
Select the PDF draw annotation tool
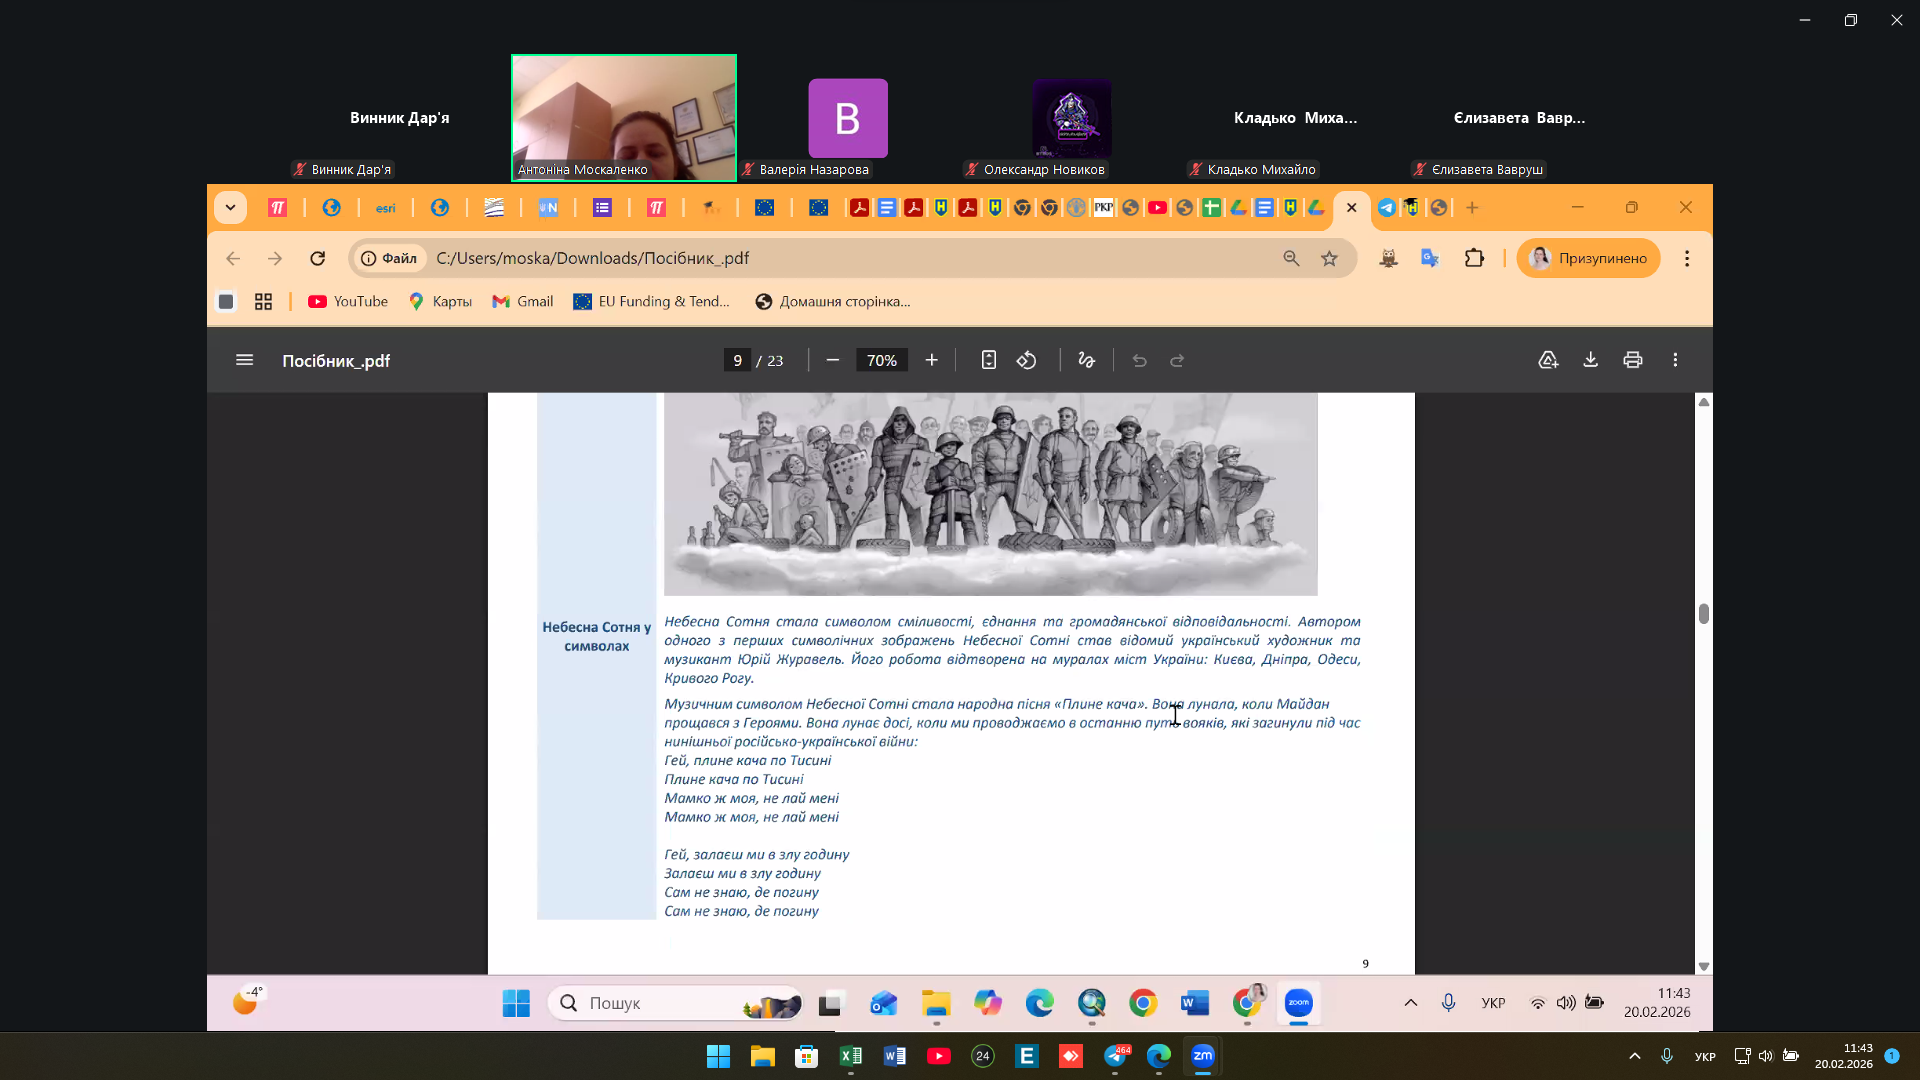(1086, 360)
